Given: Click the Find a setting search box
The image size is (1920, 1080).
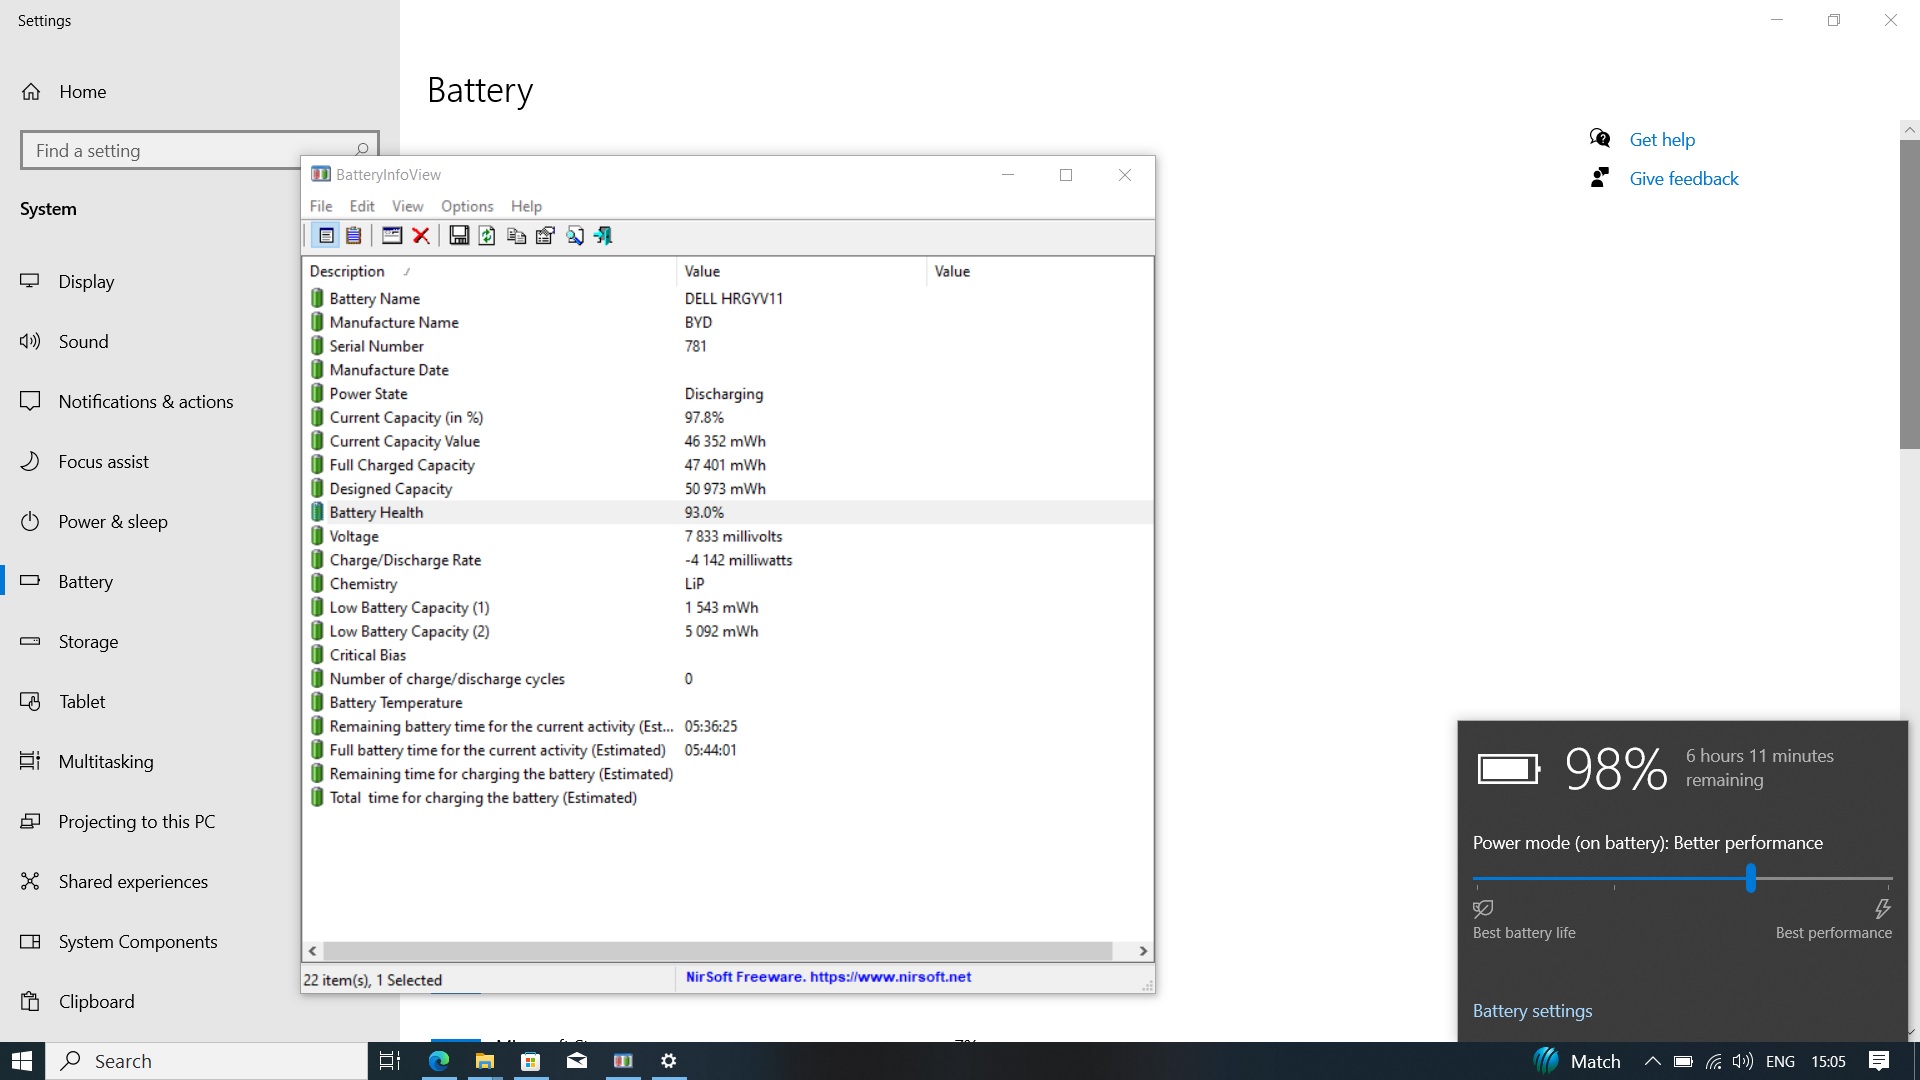Looking at the screenshot, I should (x=199, y=150).
